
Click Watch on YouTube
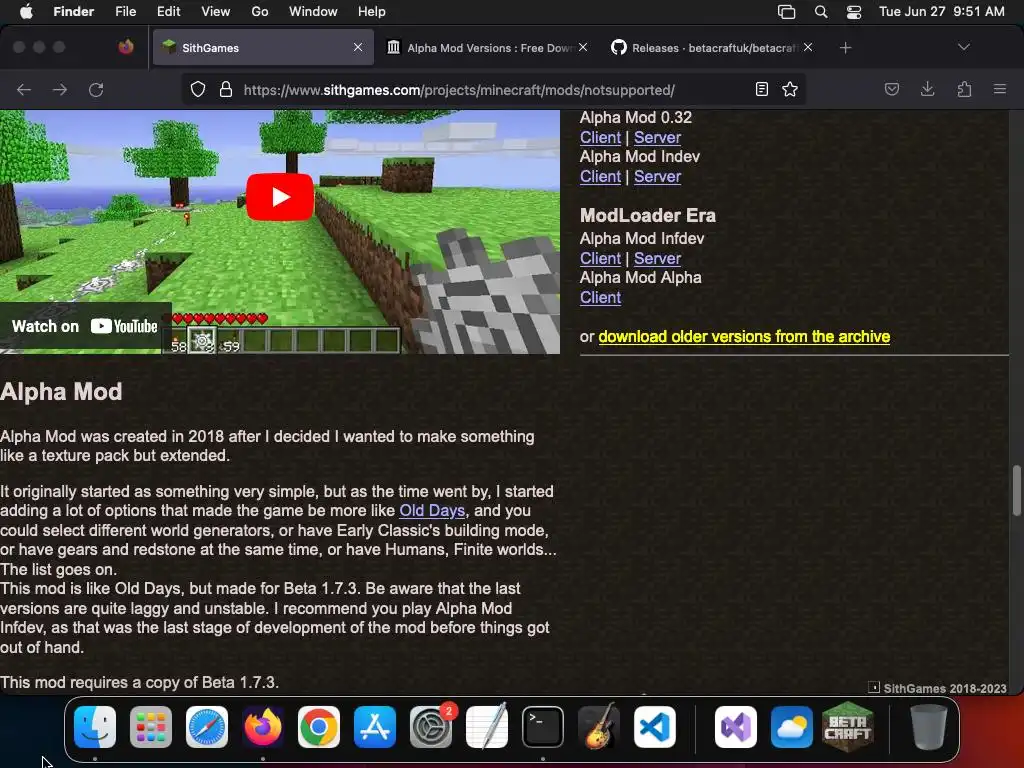(x=85, y=327)
